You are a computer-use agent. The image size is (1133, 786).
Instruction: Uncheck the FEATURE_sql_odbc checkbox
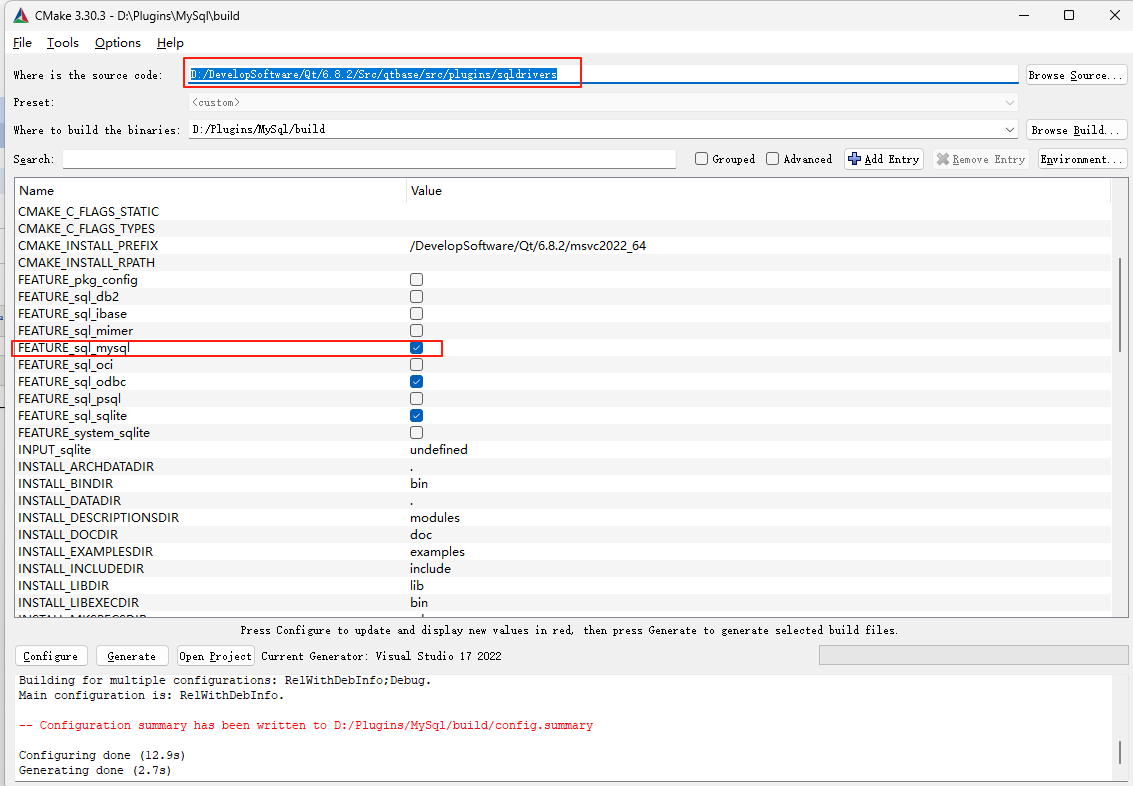(416, 381)
